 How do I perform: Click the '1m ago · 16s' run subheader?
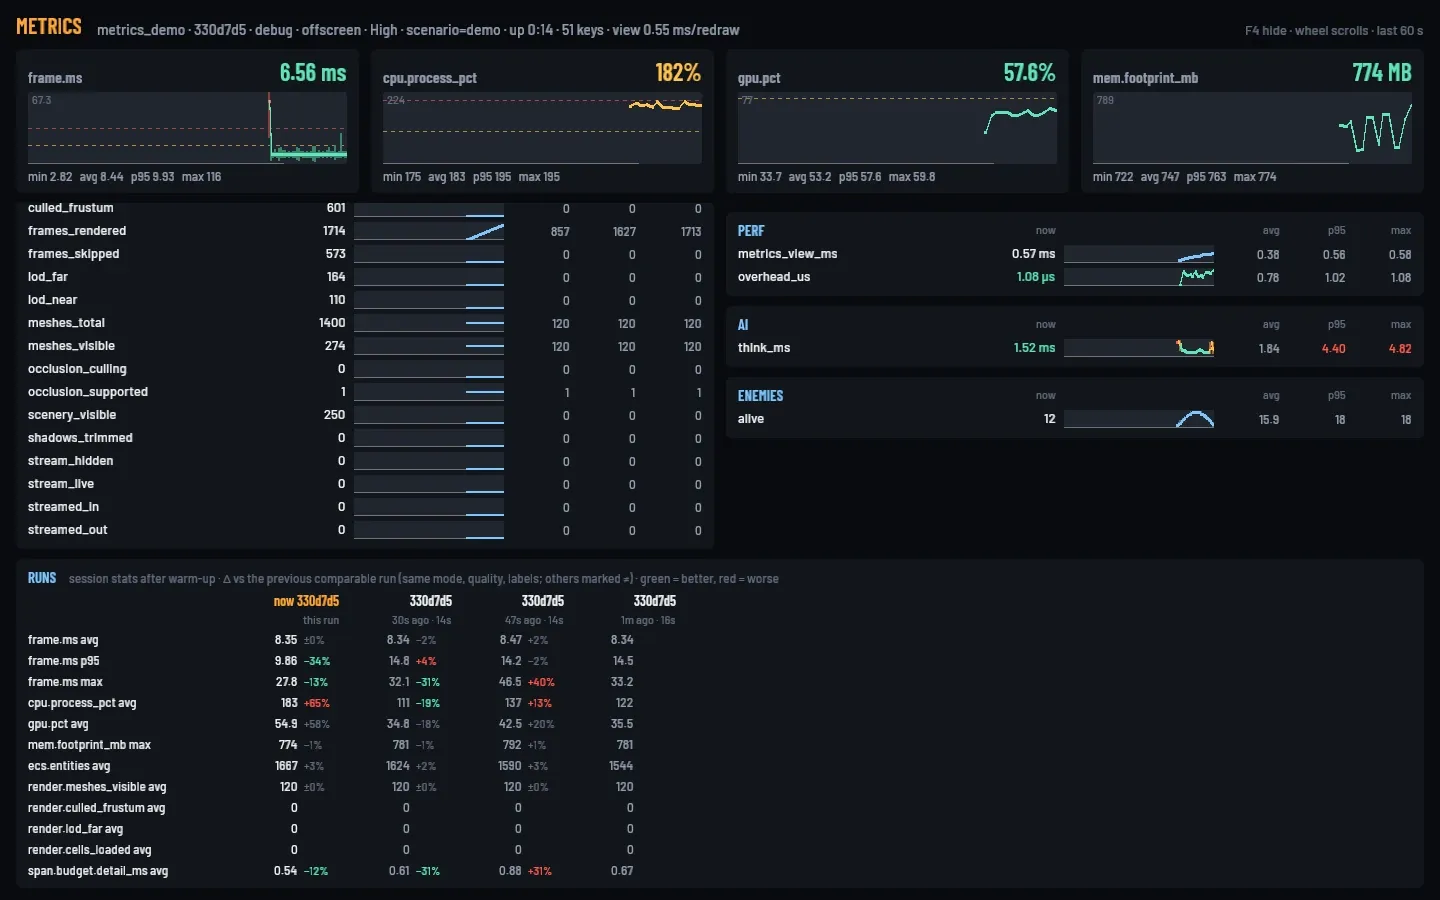pos(648,620)
